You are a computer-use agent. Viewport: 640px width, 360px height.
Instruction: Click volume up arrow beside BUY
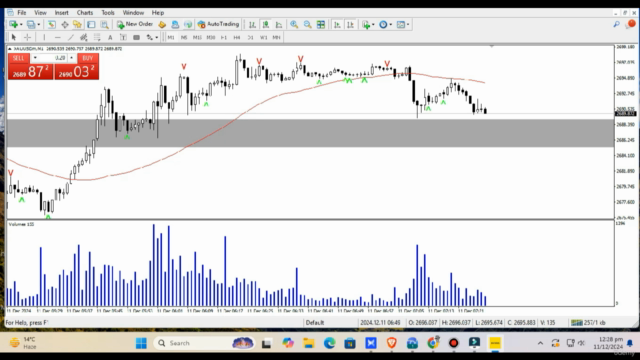(71, 58)
